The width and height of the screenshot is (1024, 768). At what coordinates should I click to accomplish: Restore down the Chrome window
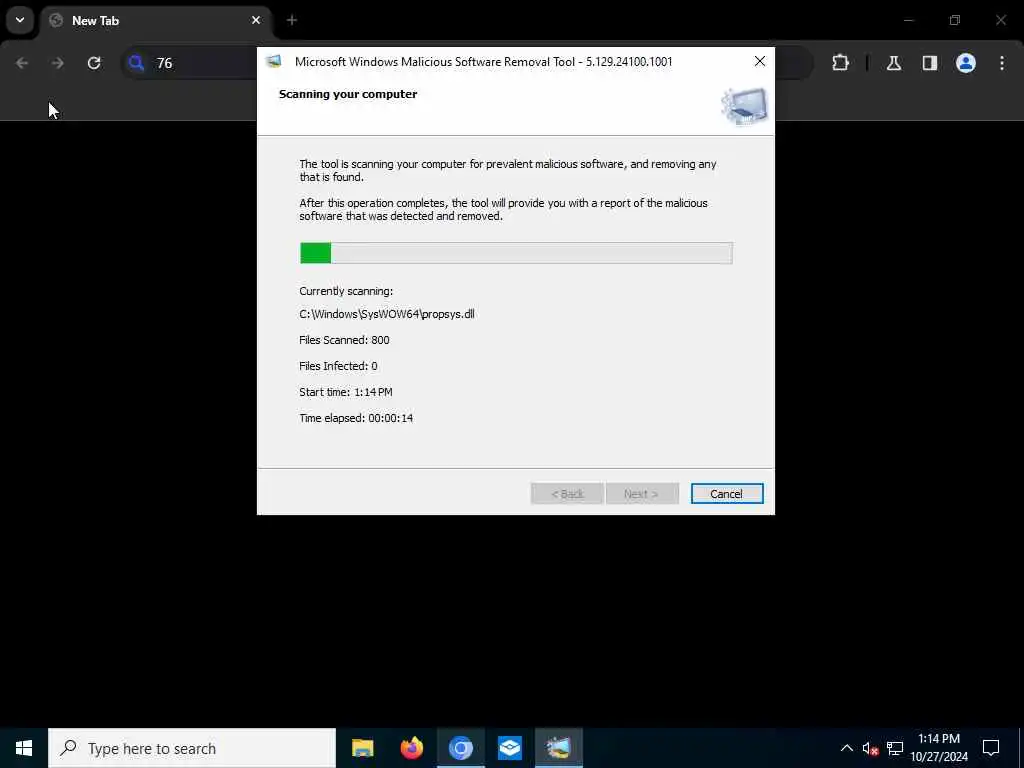tap(955, 20)
